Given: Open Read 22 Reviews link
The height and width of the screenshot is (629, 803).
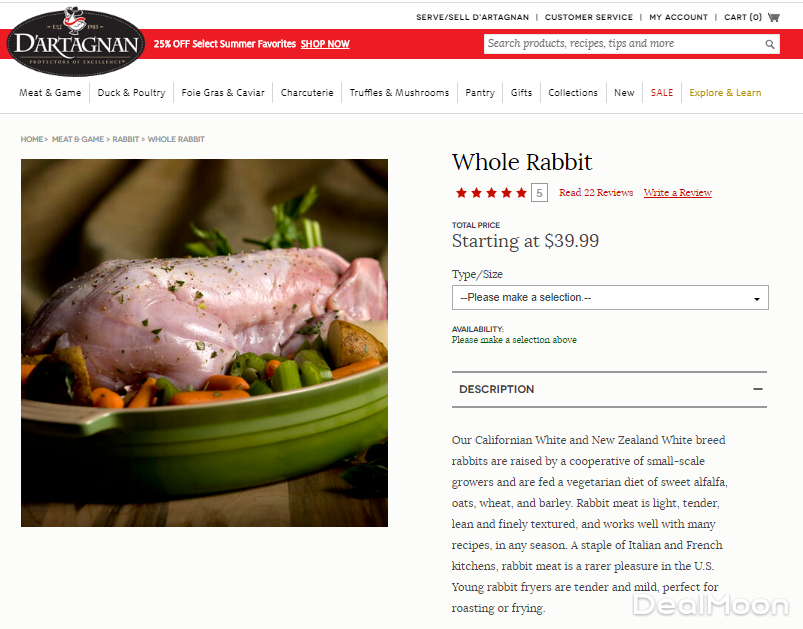Looking at the screenshot, I should (x=596, y=193).
